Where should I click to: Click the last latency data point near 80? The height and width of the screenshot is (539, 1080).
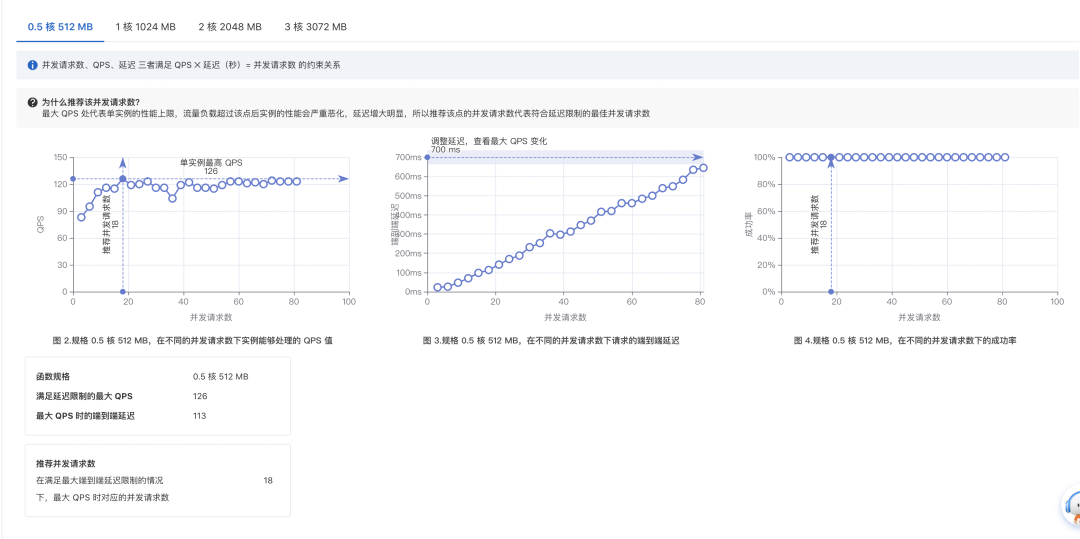coord(703,168)
